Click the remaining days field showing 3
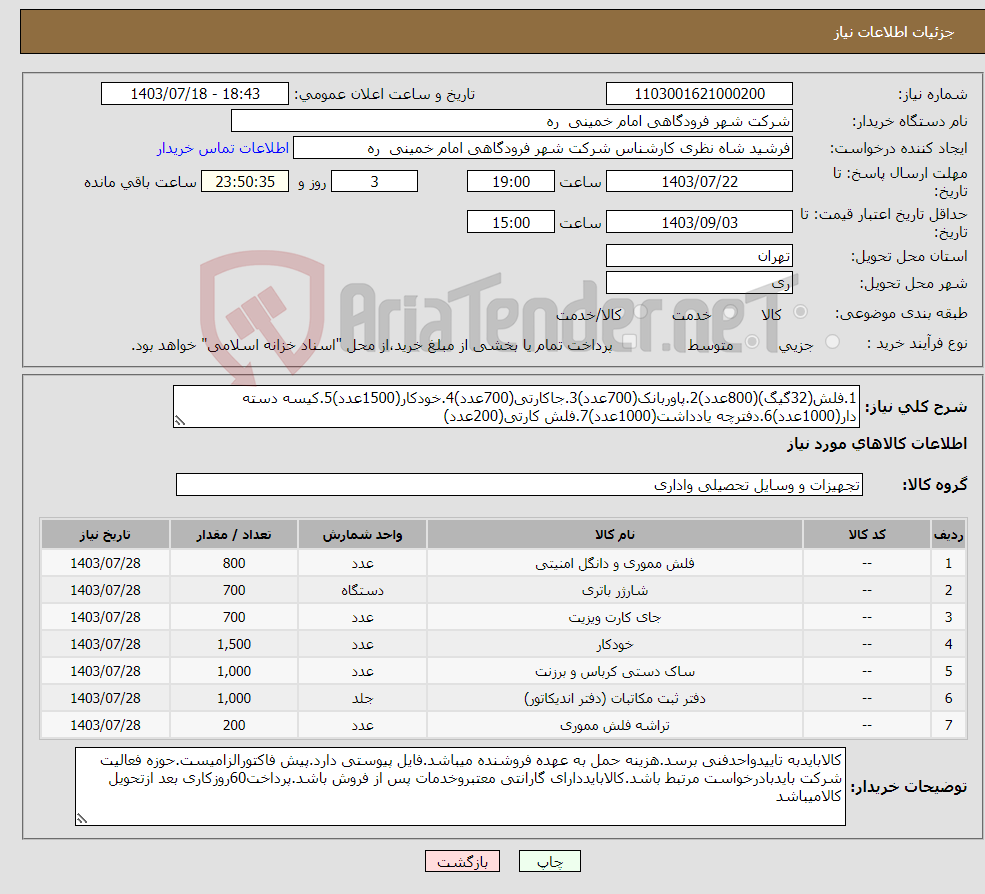Image resolution: width=985 pixels, height=894 pixels. pyautogui.click(x=374, y=182)
